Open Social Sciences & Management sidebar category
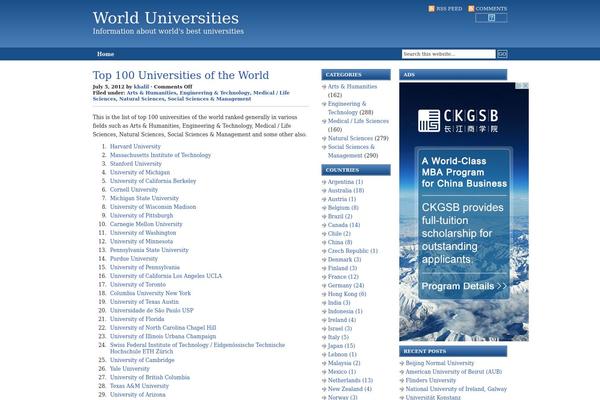 [x=351, y=151]
